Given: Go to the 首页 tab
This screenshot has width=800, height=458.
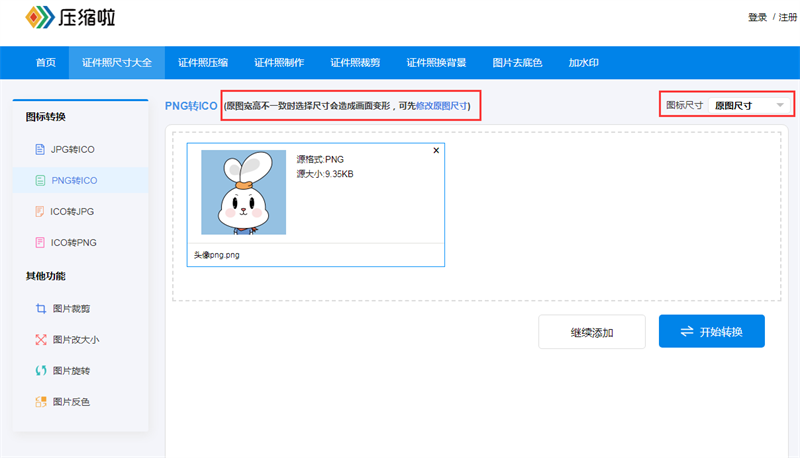Looking at the screenshot, I should coord(45,63).
